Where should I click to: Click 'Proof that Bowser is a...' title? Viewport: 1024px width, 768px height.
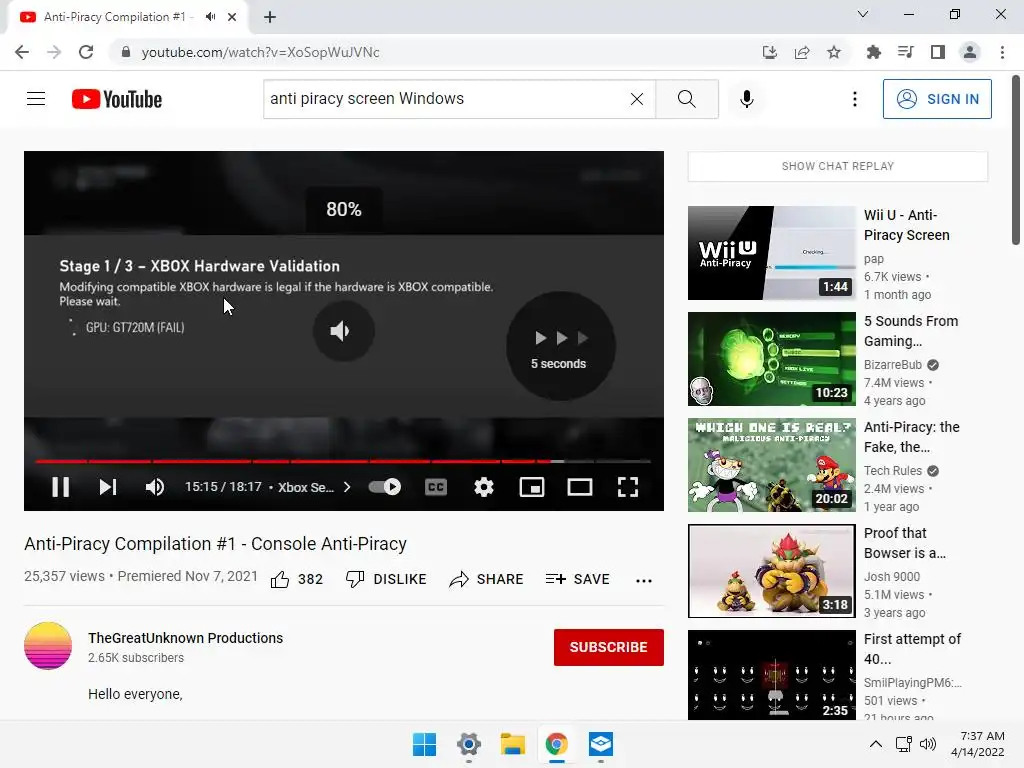pyautogui.click(x=905, y=543)
